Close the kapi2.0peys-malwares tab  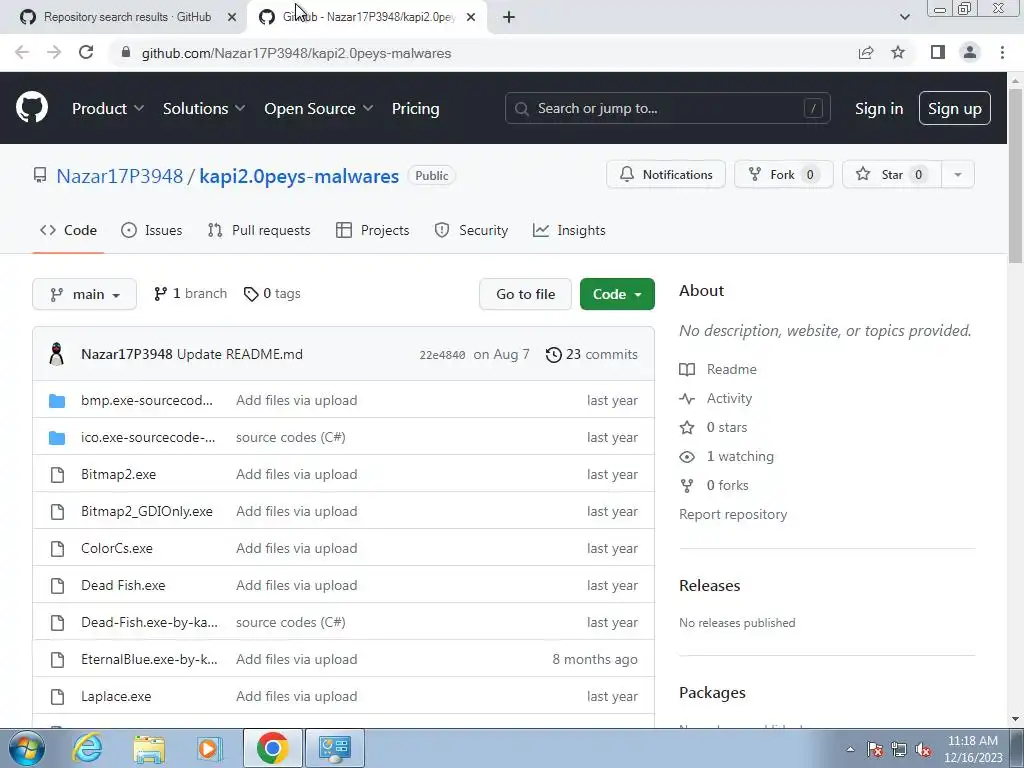pos(471,17)
